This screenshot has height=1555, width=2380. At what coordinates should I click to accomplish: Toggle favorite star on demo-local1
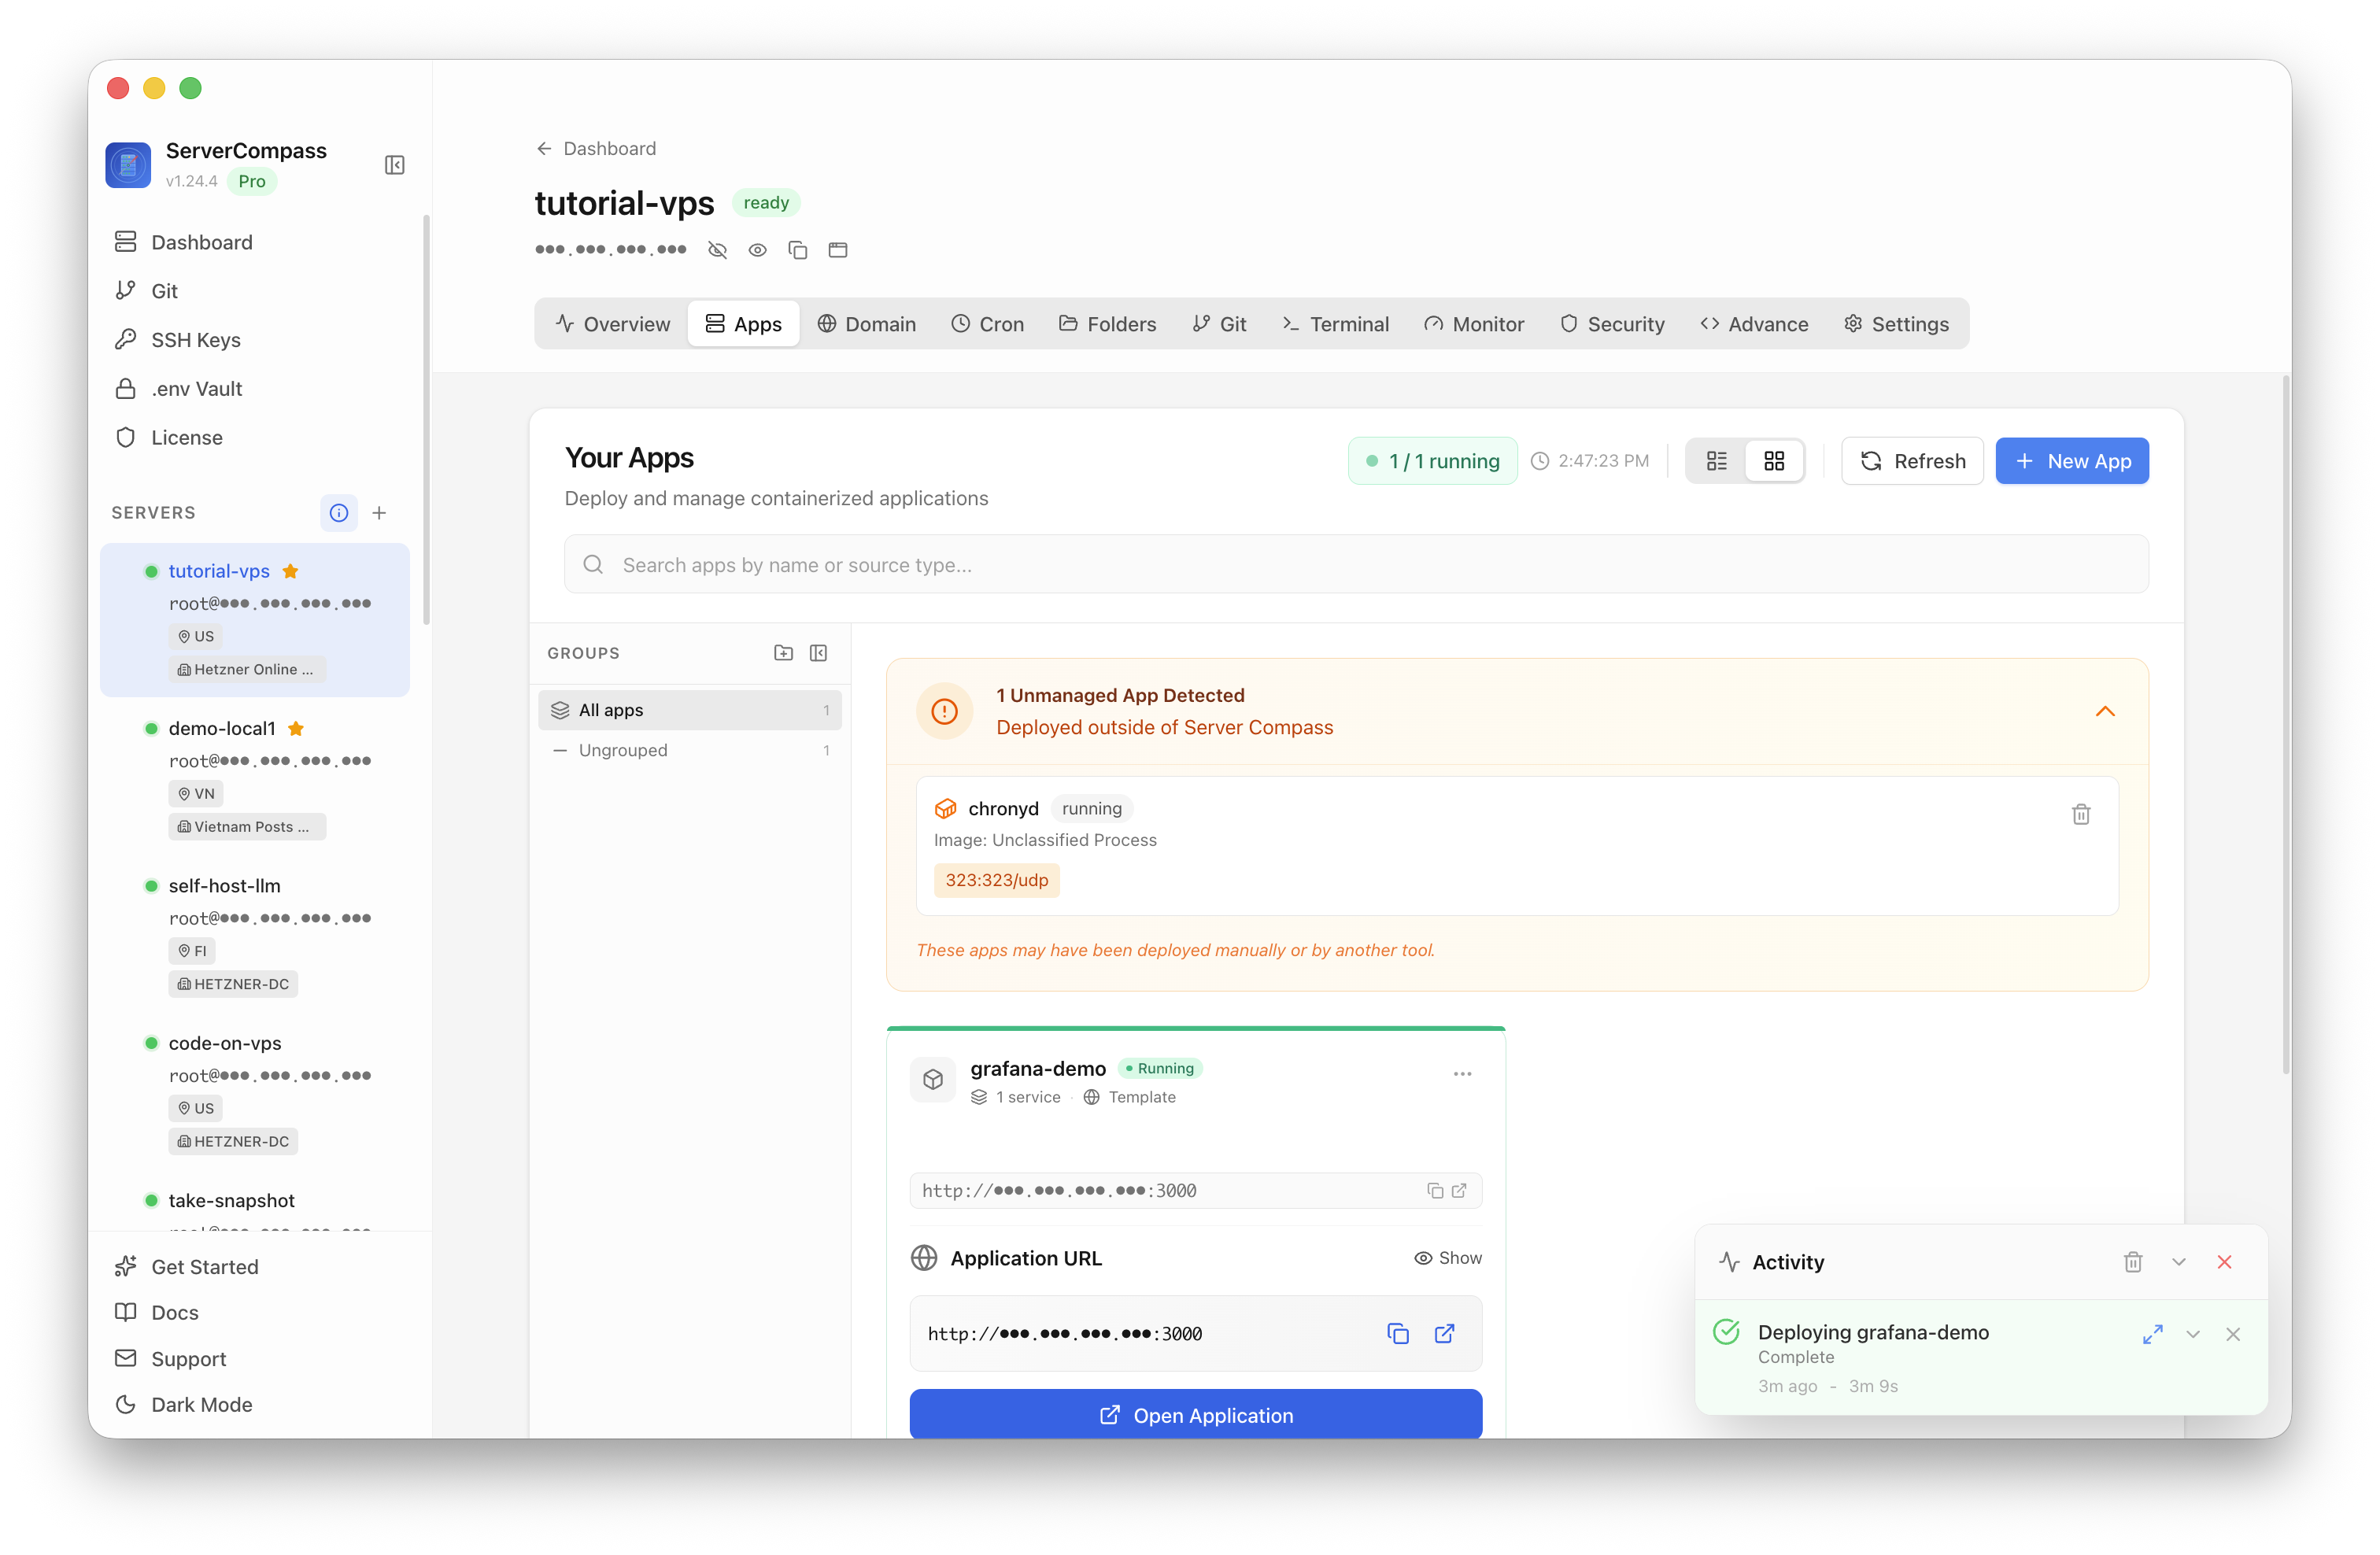point(296,728)
